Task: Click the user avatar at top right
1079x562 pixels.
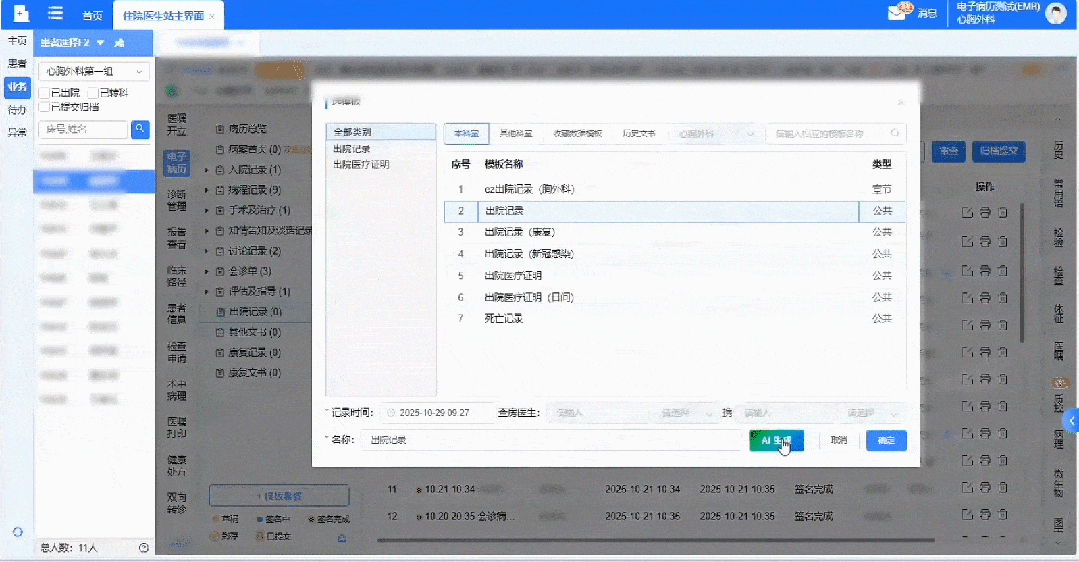Action: (x=1056, y=14)
